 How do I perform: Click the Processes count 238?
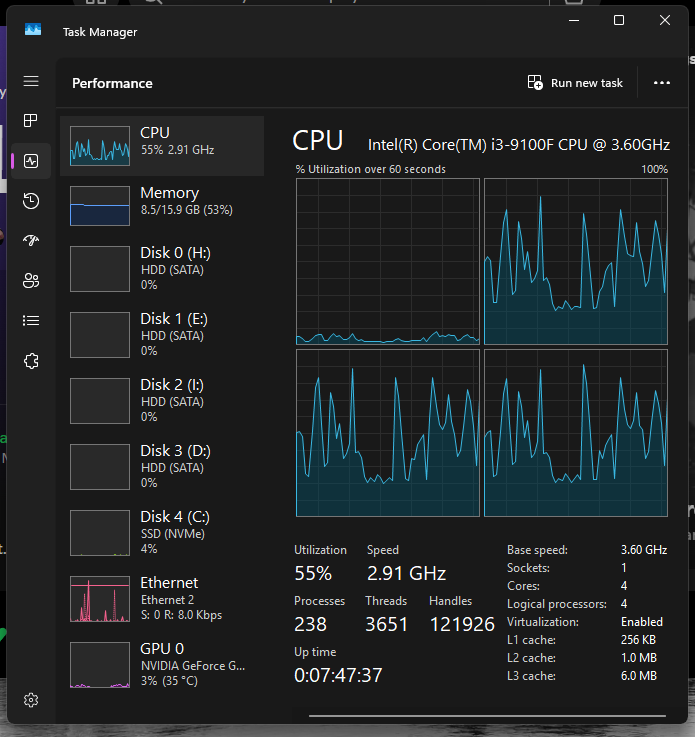310,624
